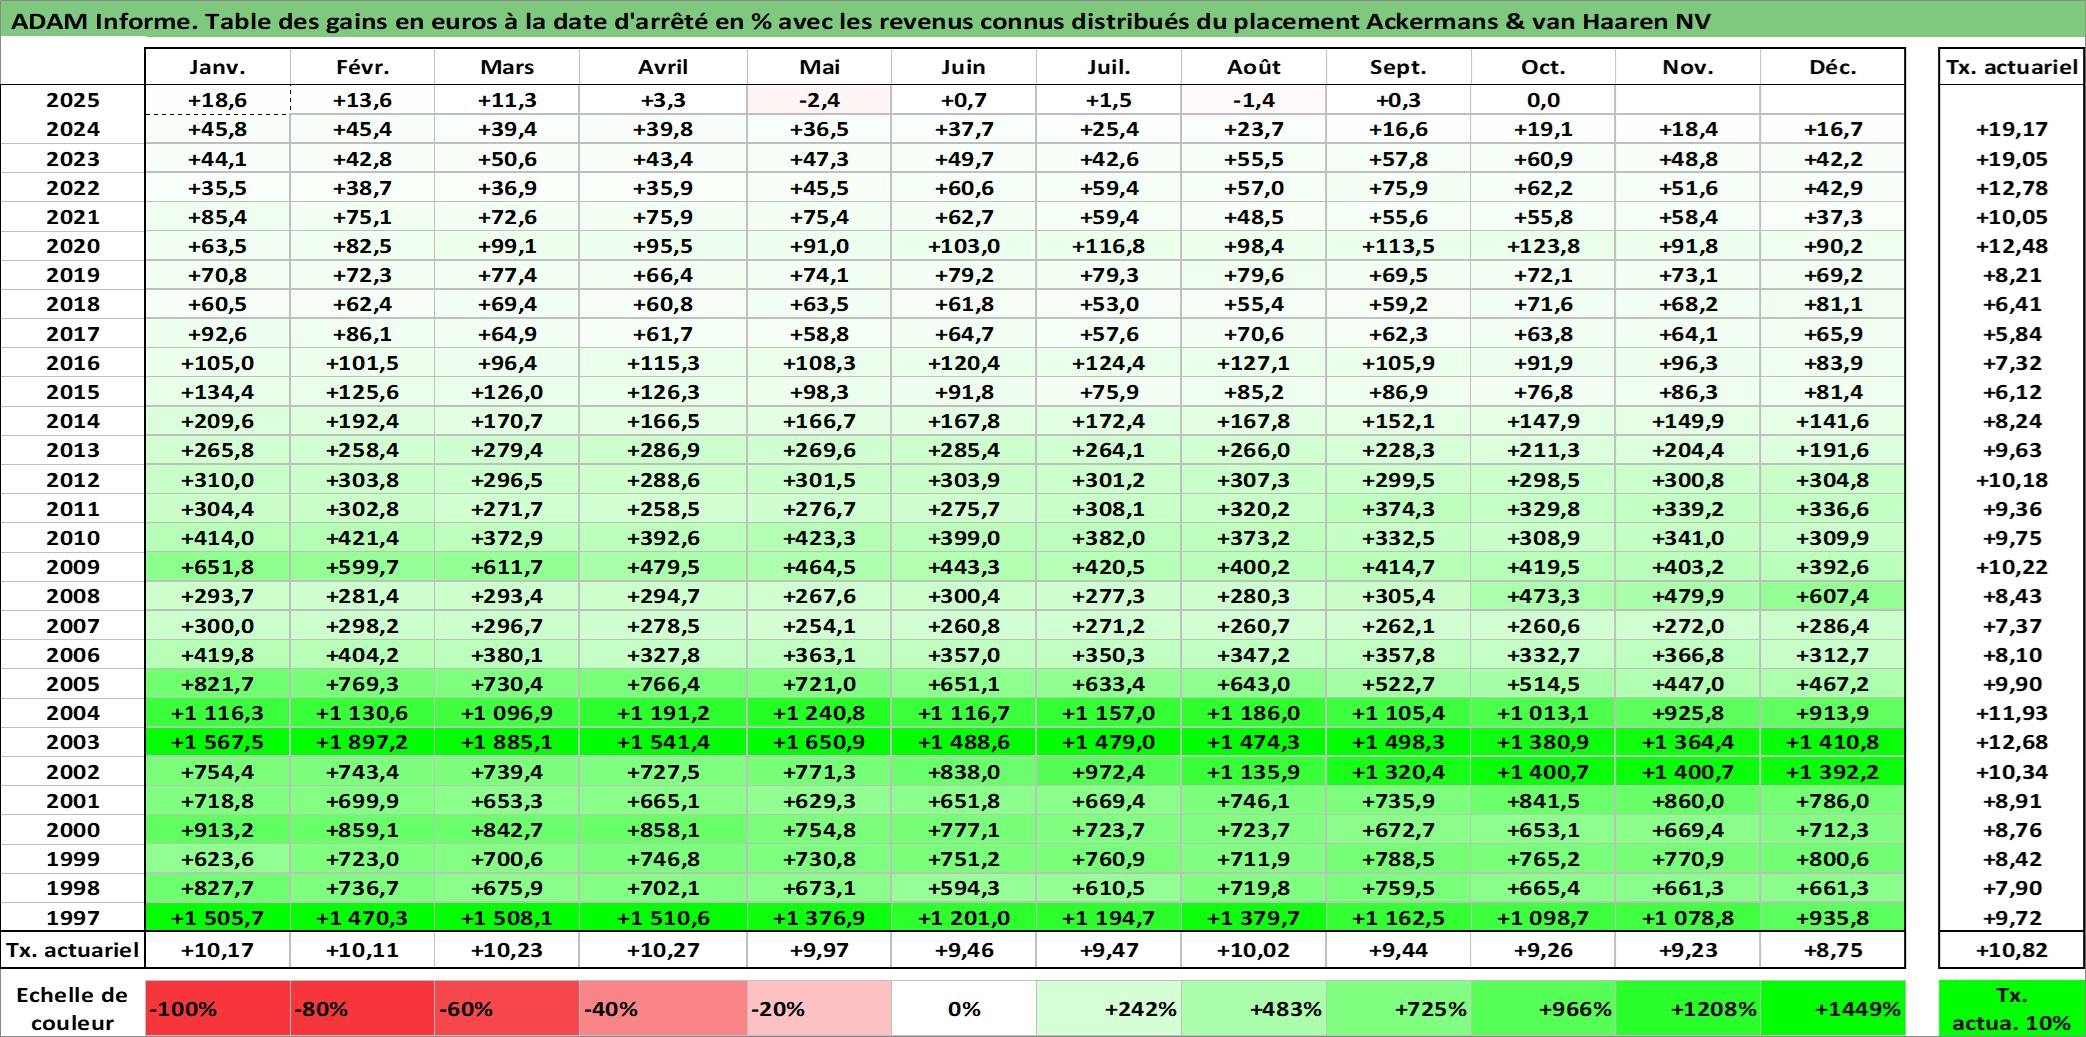
Task: Click the 2003 year row label
Action: click(73, 742)
